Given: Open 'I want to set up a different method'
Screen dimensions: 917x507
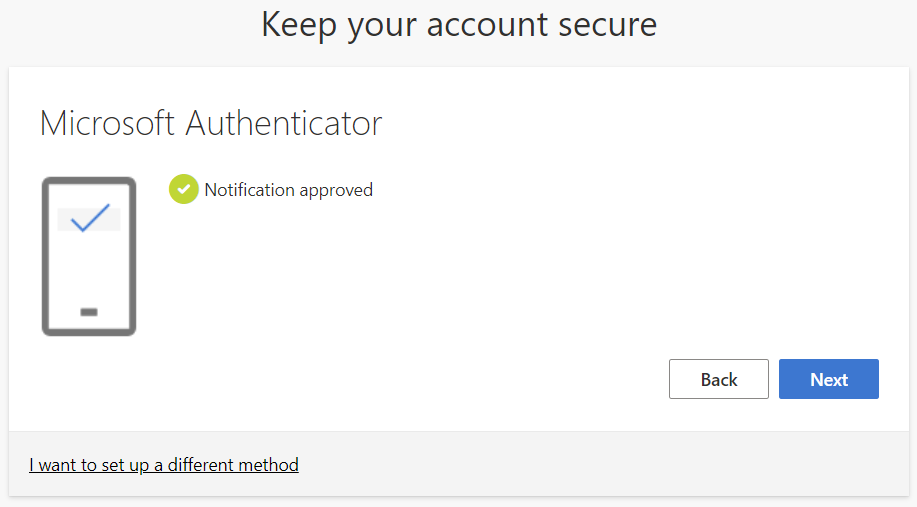Looking at the screenshot, I should click(x=164, y=465).
